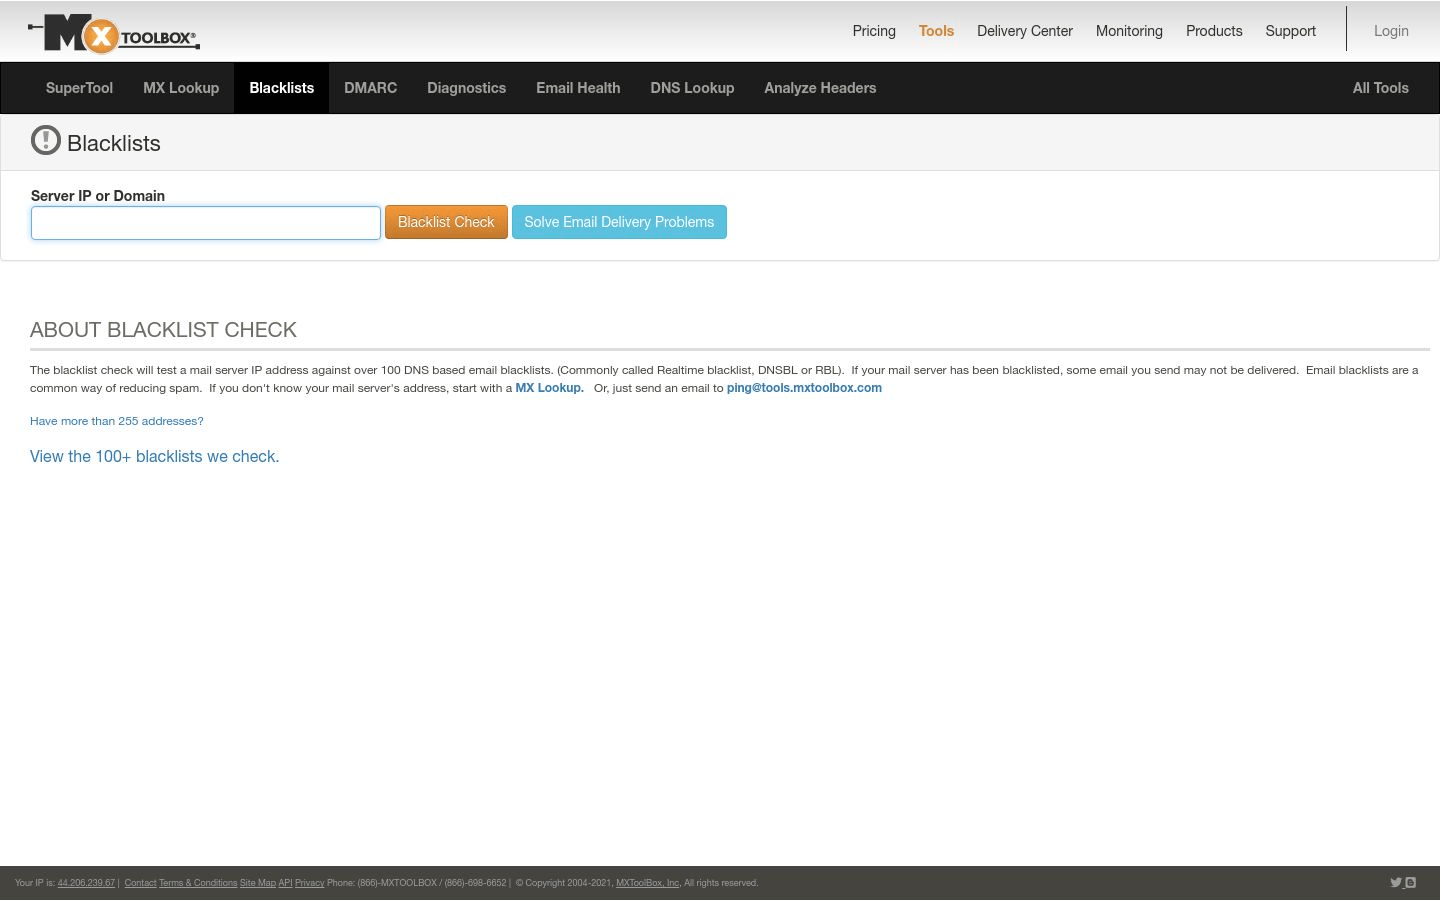Go to the Email Health tab
Image resolution: width=1440 pixels, height=900 pixels.
point(578,88)
